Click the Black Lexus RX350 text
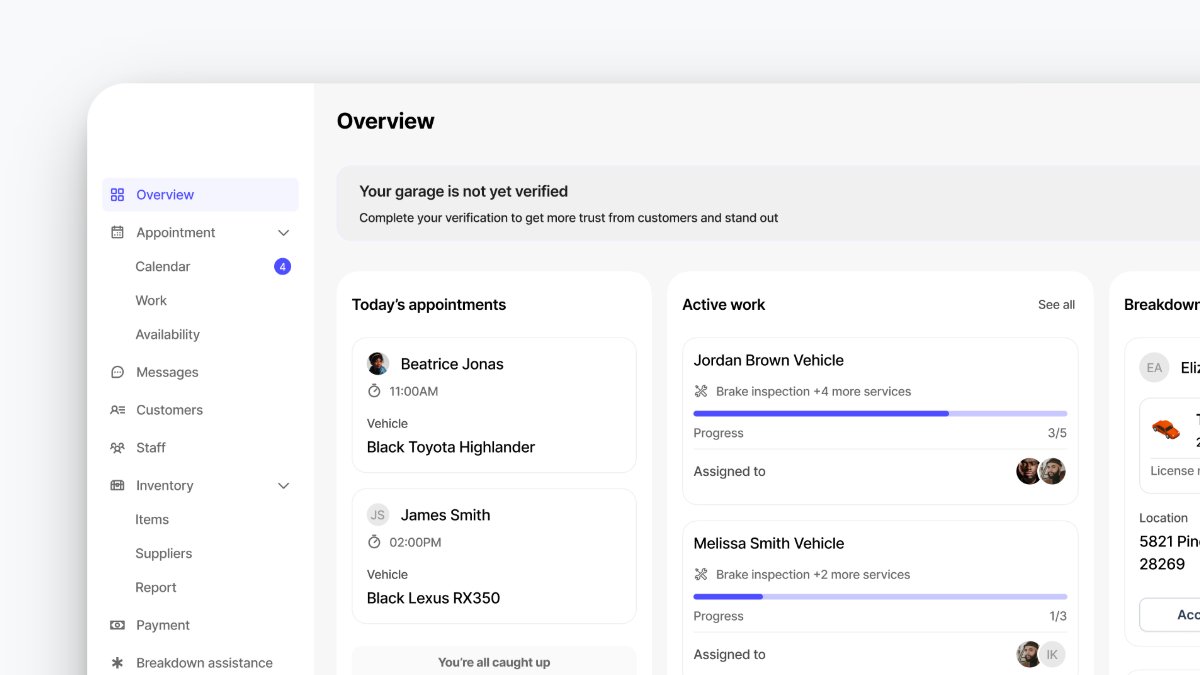Image resolution: width=1200 pixels, height=675 pixels. [x=433, y=598]
